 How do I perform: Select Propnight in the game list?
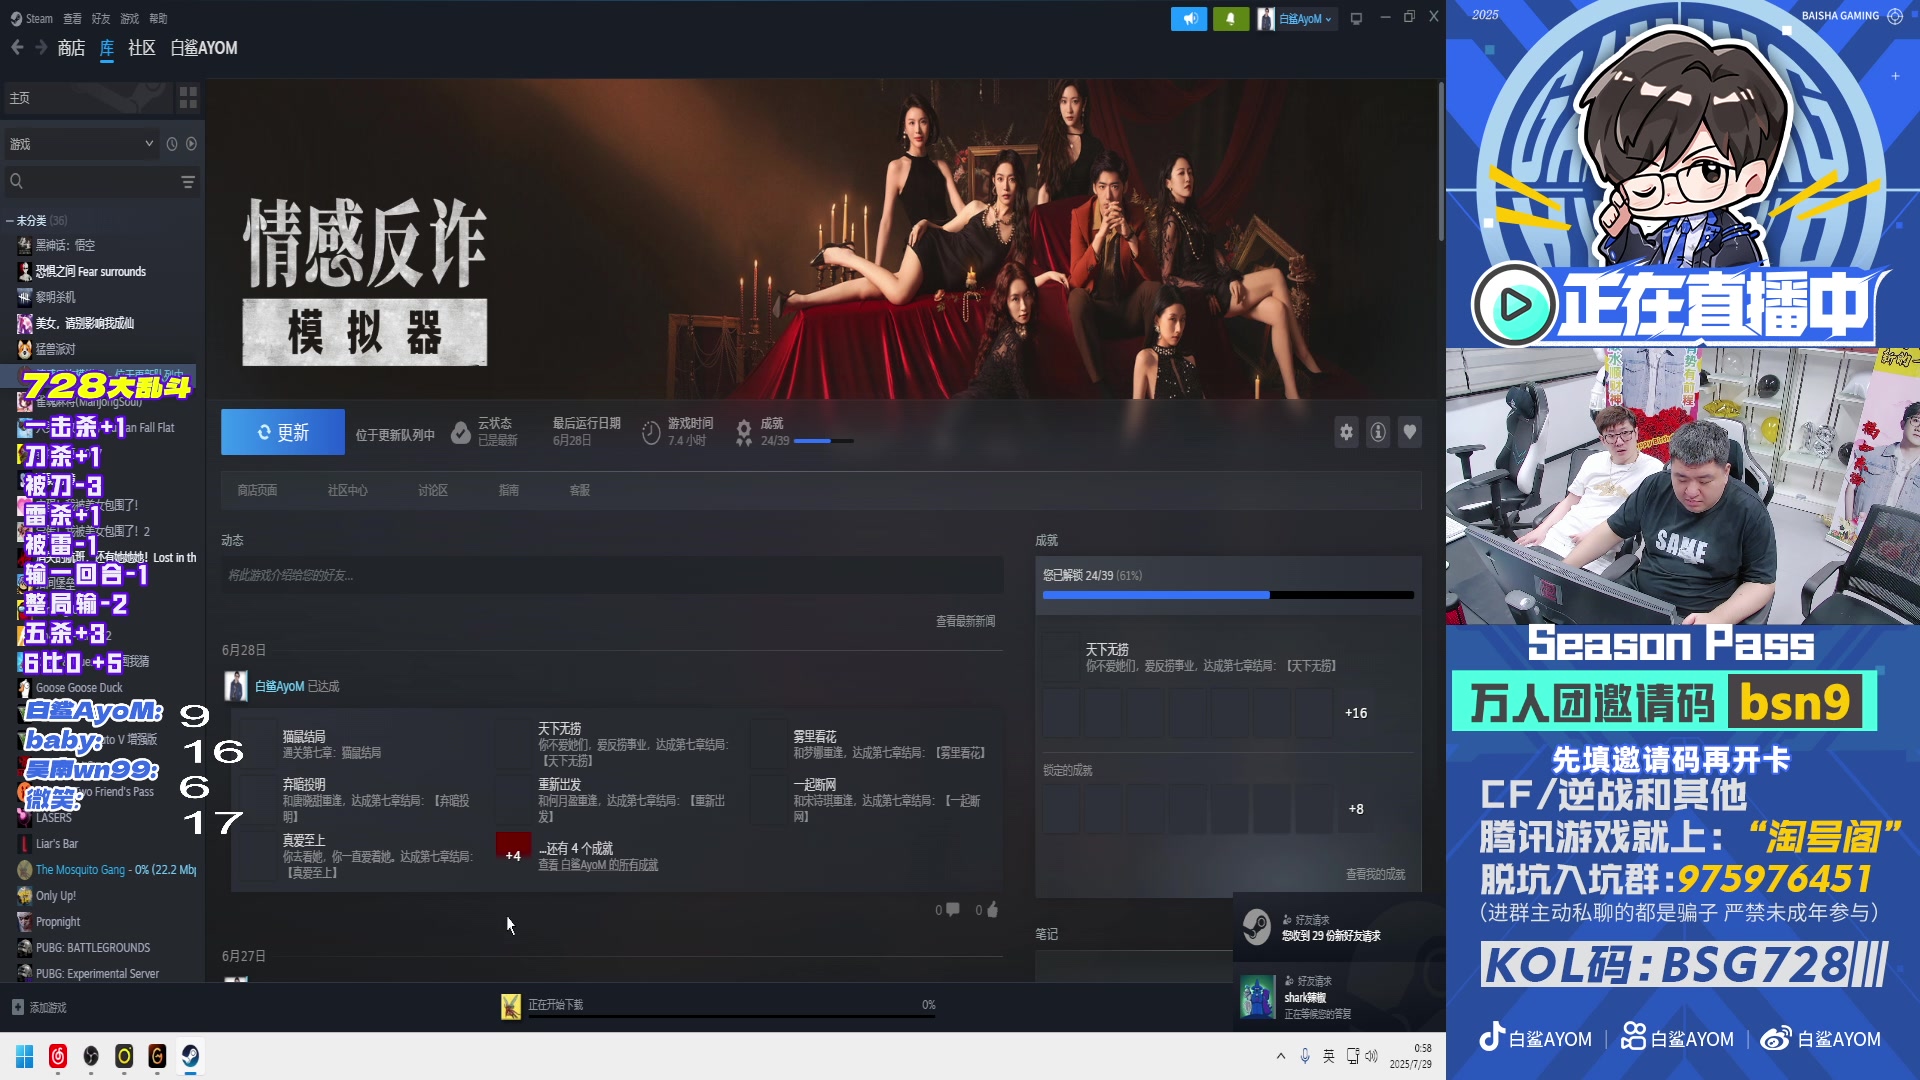[x=58, y=922]
